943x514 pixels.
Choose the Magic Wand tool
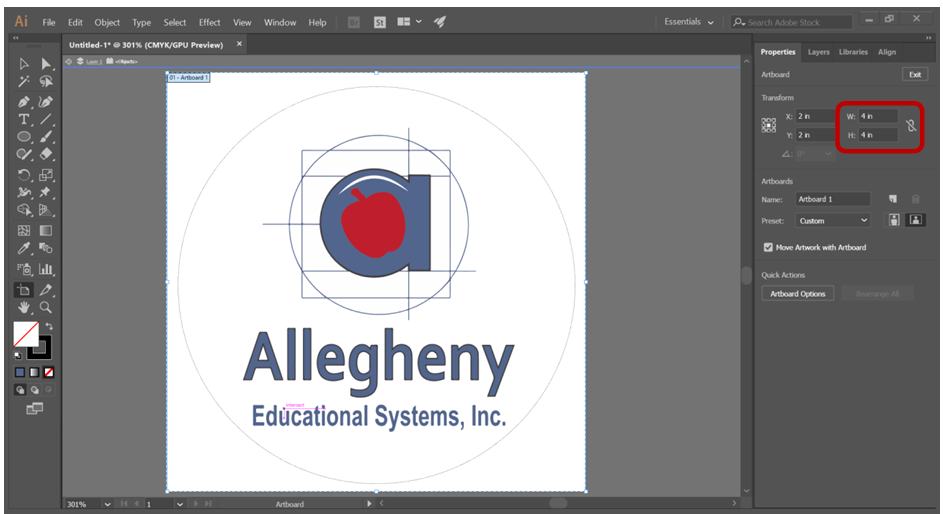click(24, 82)
